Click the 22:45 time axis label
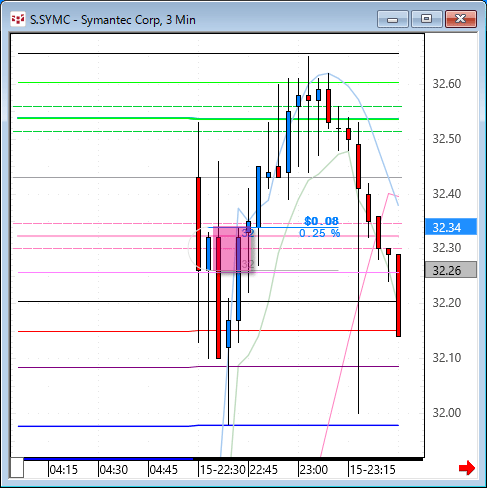The width and height of the screenshot is (487, 488). [264, 470]
